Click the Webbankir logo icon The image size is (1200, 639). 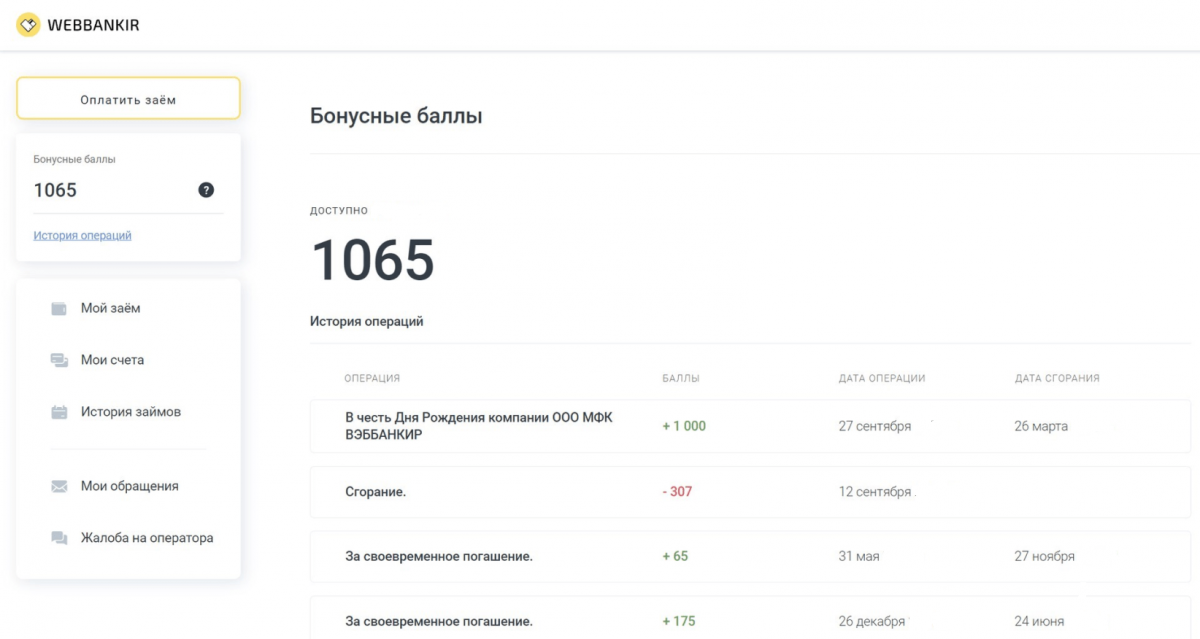coord(28,25)
